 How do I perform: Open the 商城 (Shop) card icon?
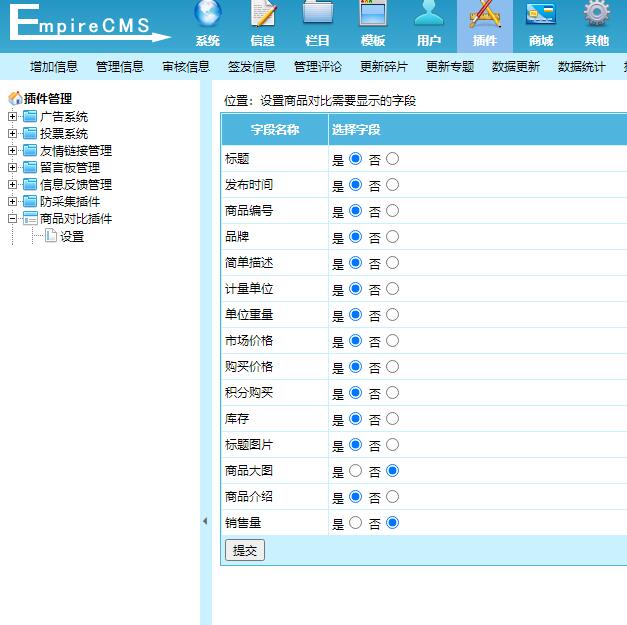(541, 14)
